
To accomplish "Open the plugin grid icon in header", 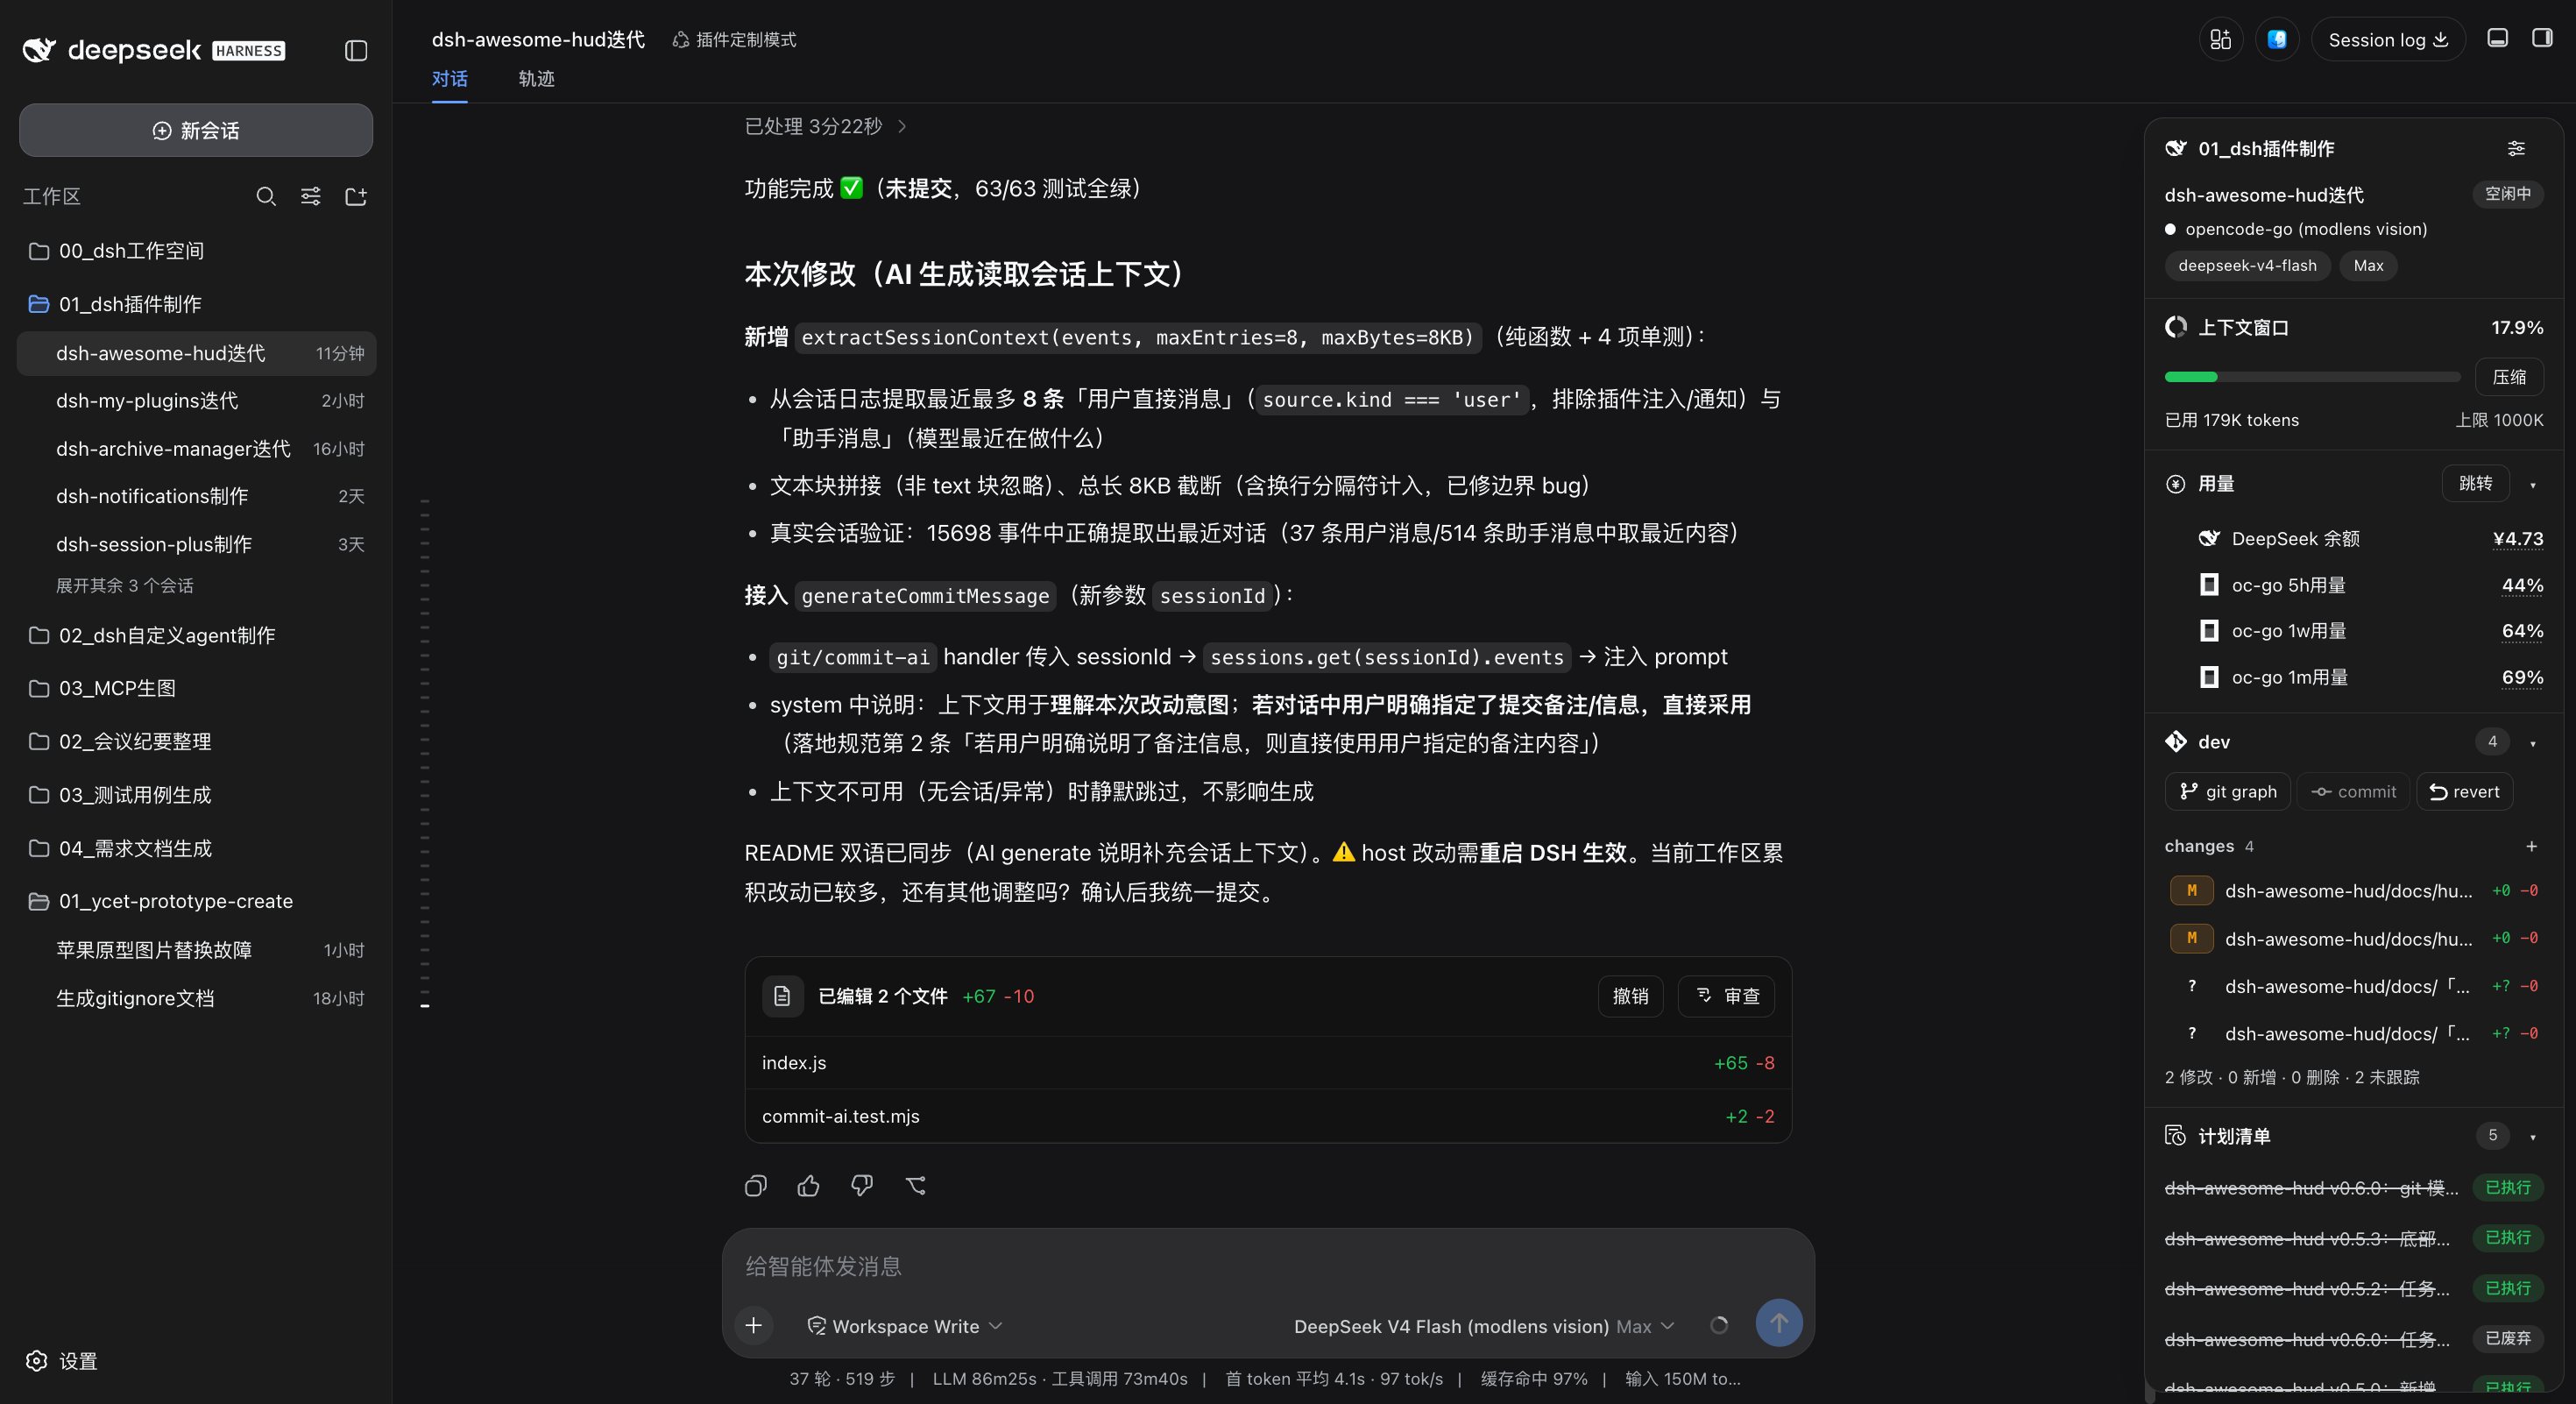I will coord(2221,39).
